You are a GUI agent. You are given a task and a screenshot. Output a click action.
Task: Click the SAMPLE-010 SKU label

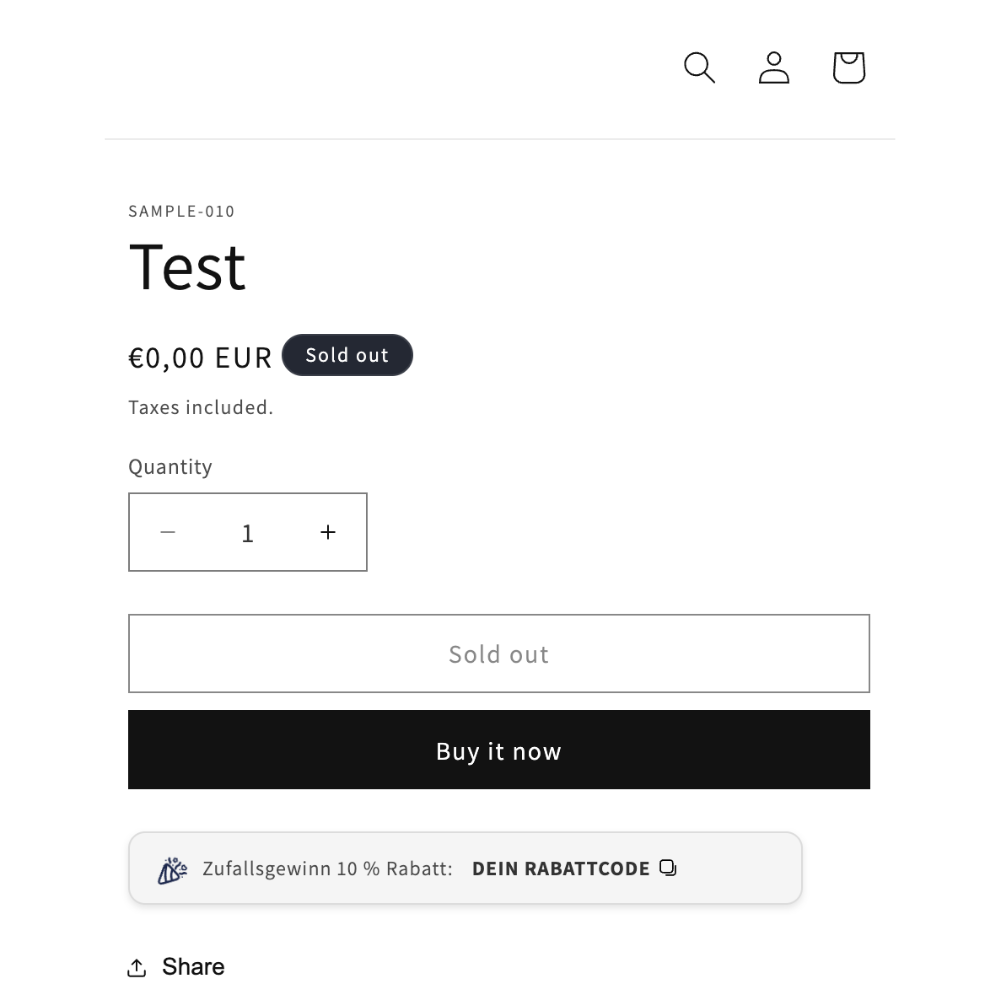pyautogui.click(x=182, y=212)
